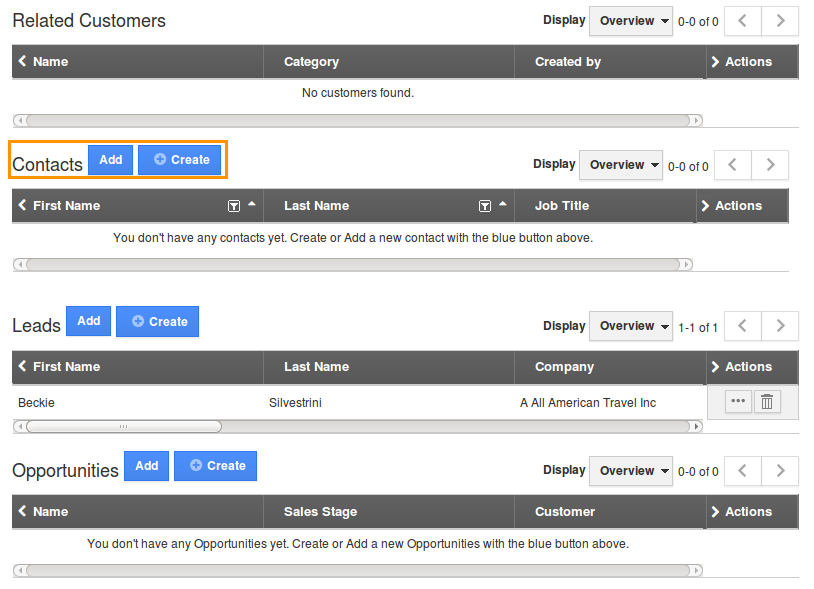This screenshot has width=814, height=589.
Task: Sort Contacts by First Name ascending arrow
Action: pos(252,204)
